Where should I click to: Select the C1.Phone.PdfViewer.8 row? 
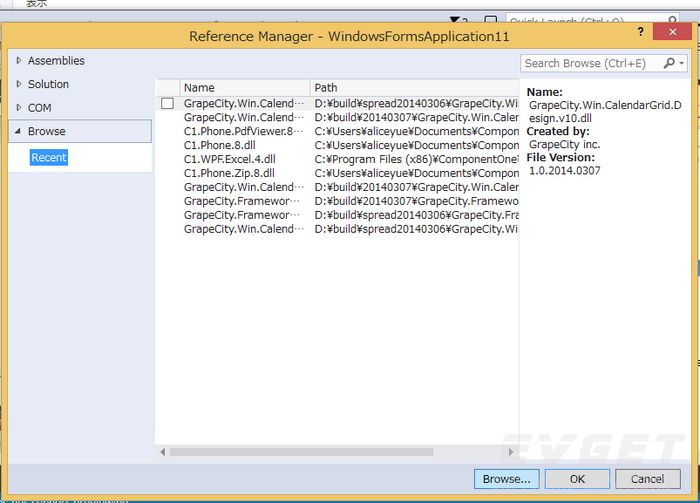click(x=338, y=131)
